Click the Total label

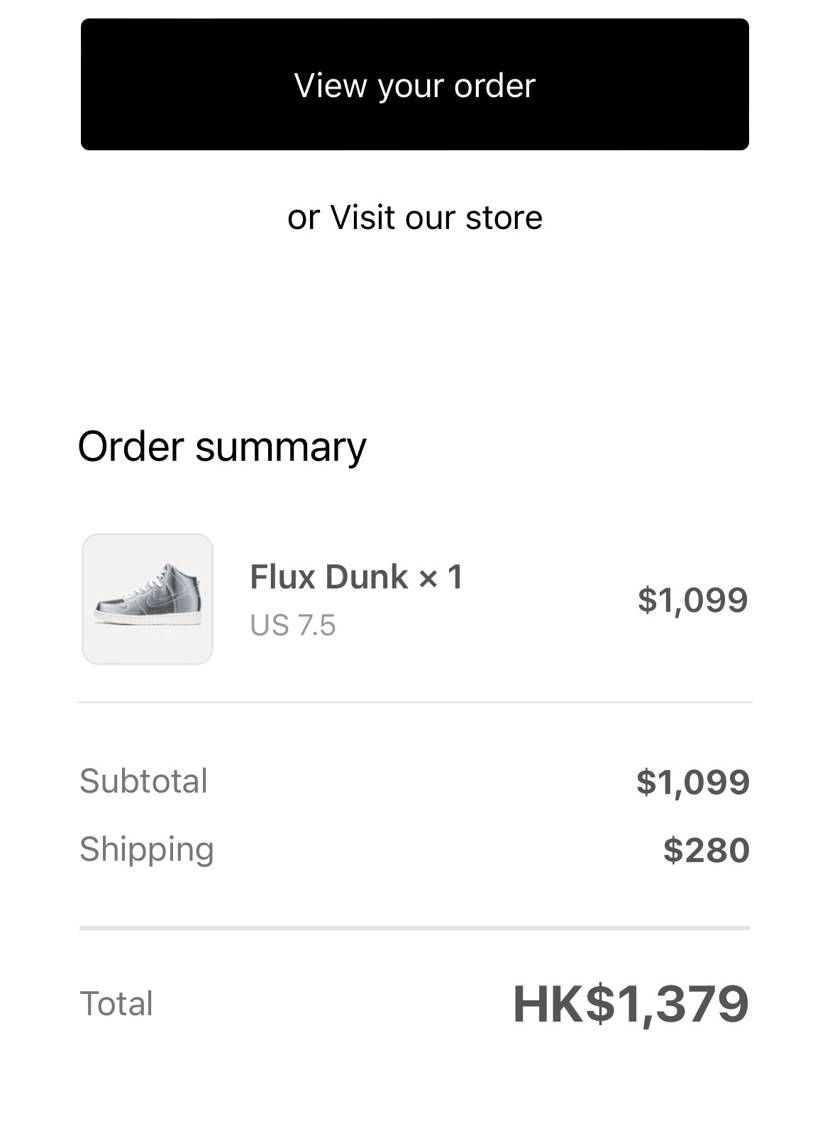pyautogui.click(x=116, y=1003)
